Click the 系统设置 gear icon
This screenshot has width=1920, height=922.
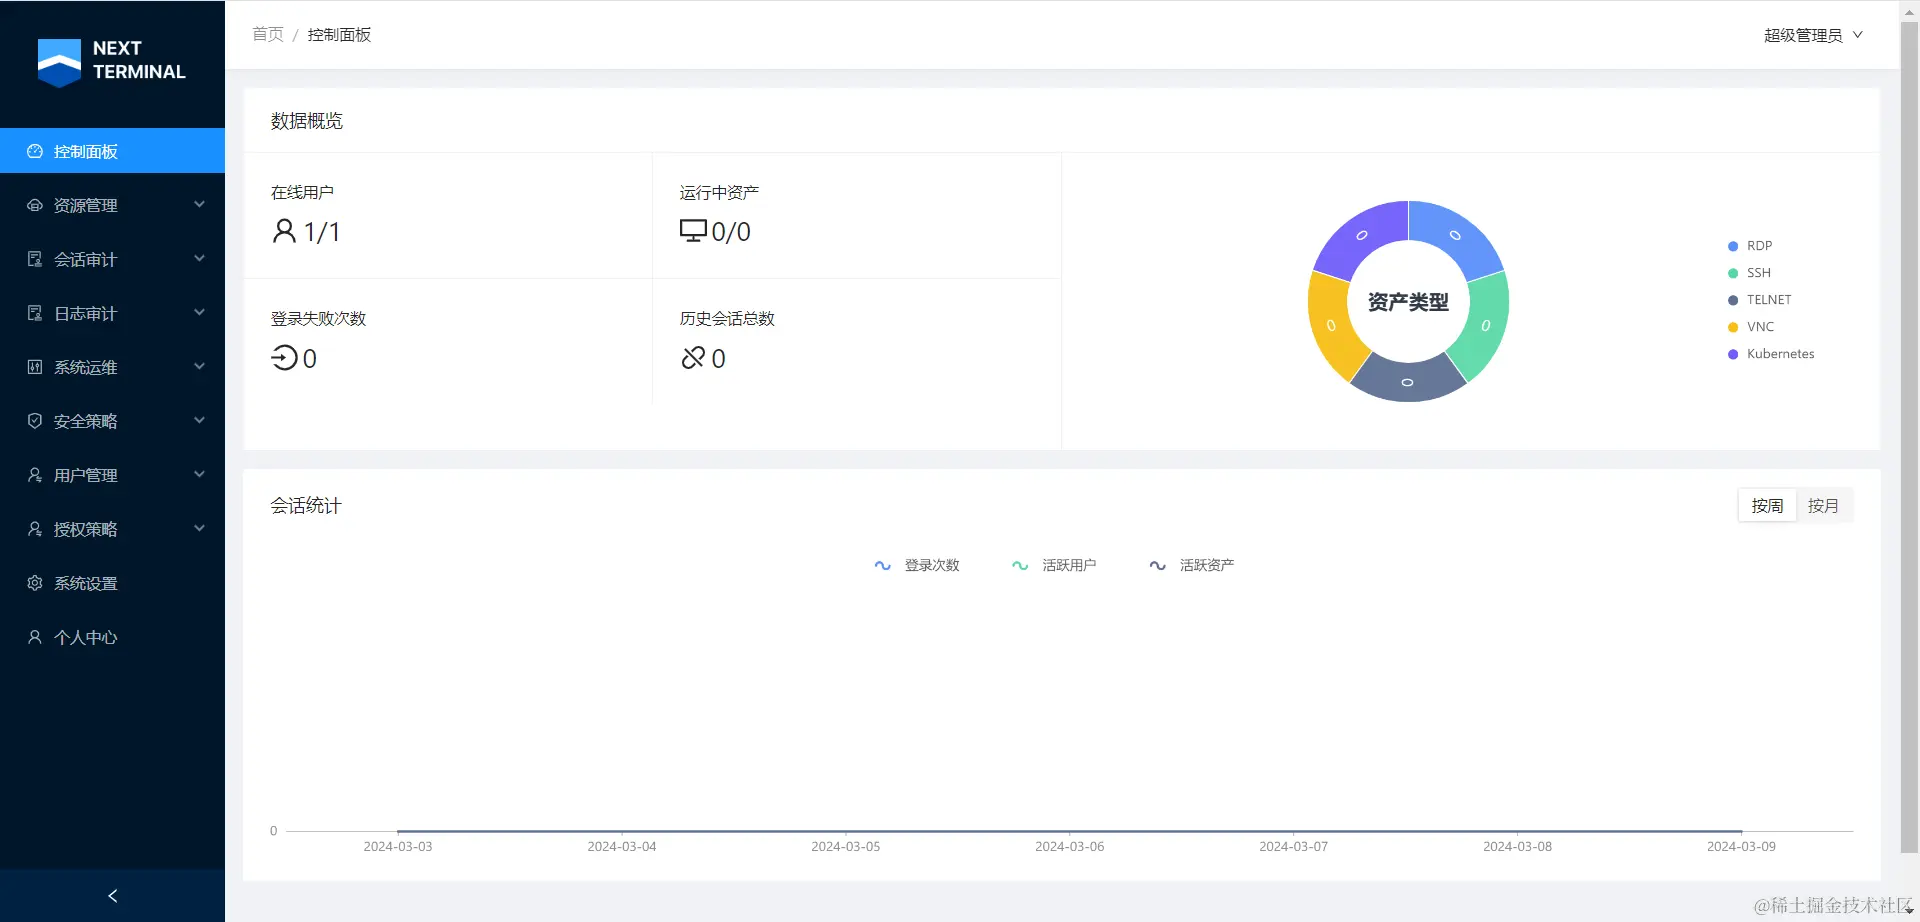[x=35, y=583]
